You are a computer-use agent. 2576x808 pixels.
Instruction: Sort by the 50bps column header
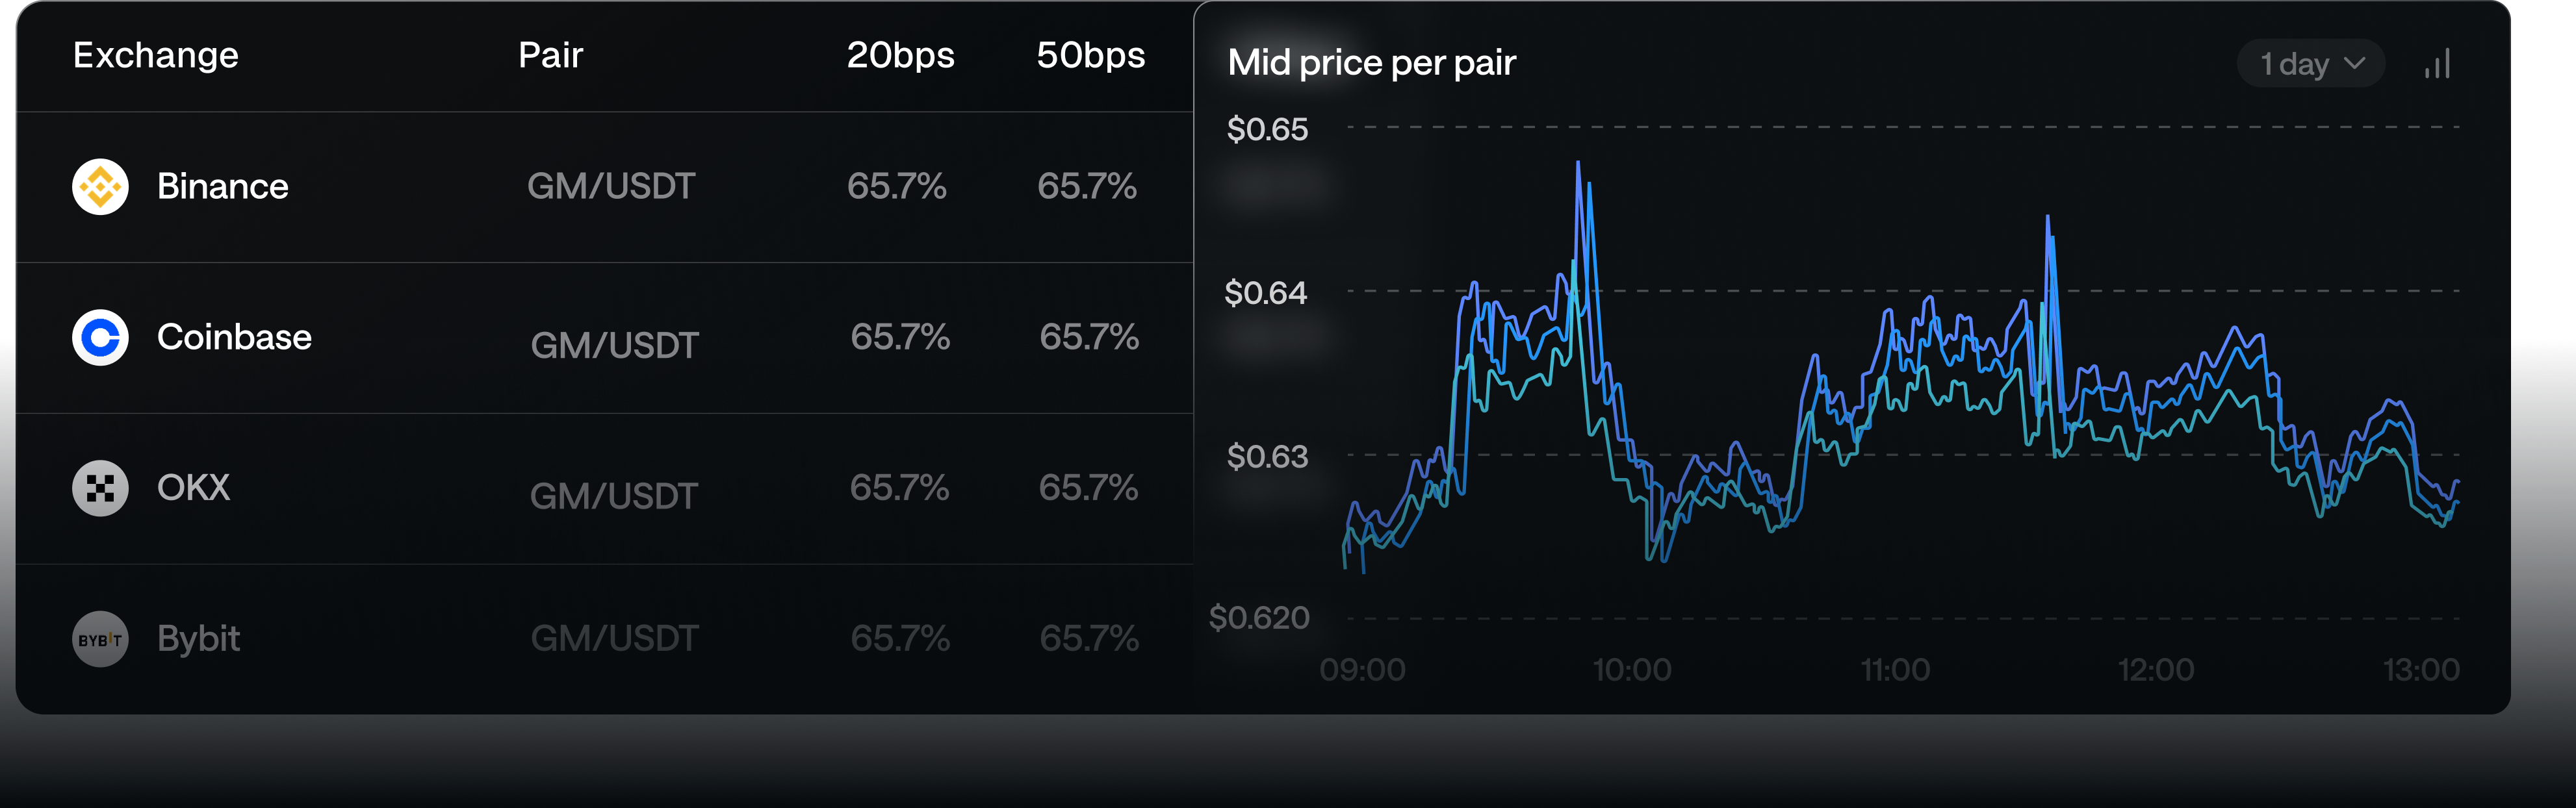(x=1090, y=56)
